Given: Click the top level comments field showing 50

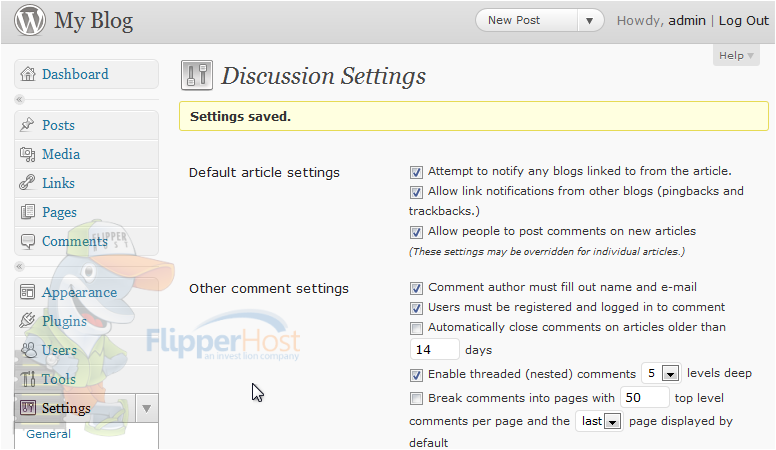Looking at the screenshot, I should click(x=644, y=398).
